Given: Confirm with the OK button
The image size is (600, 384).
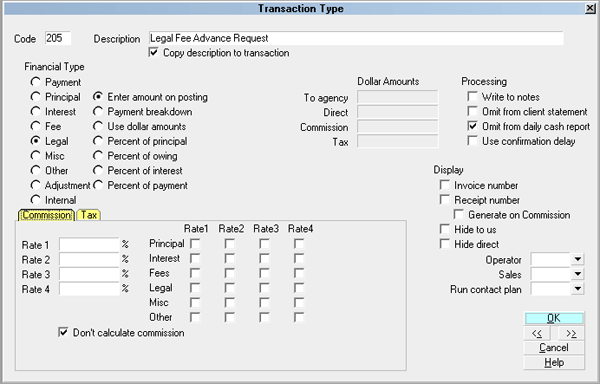Looking at the screenshot, I should (x=554, y=318).
